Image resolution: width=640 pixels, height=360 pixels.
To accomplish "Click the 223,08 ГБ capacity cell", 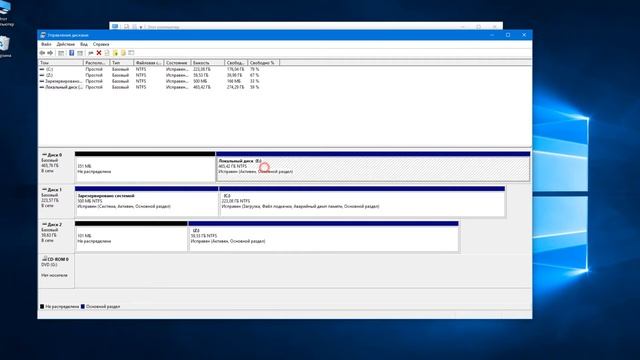I will click(x=201, y=69).
